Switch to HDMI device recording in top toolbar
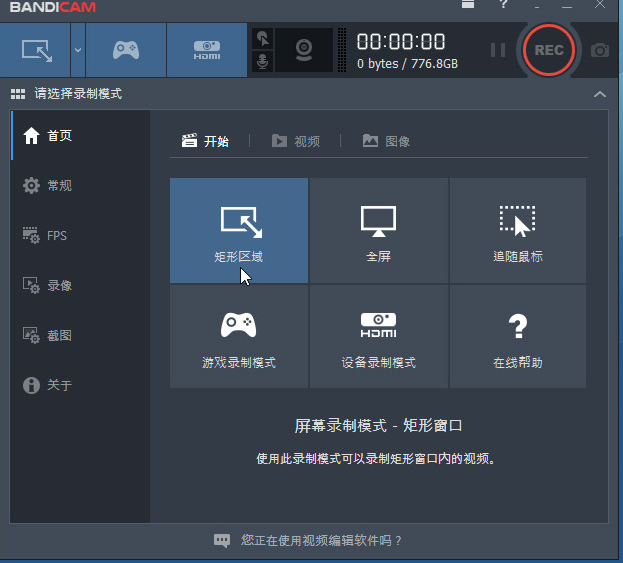623x563 pixels. (207, 50)
